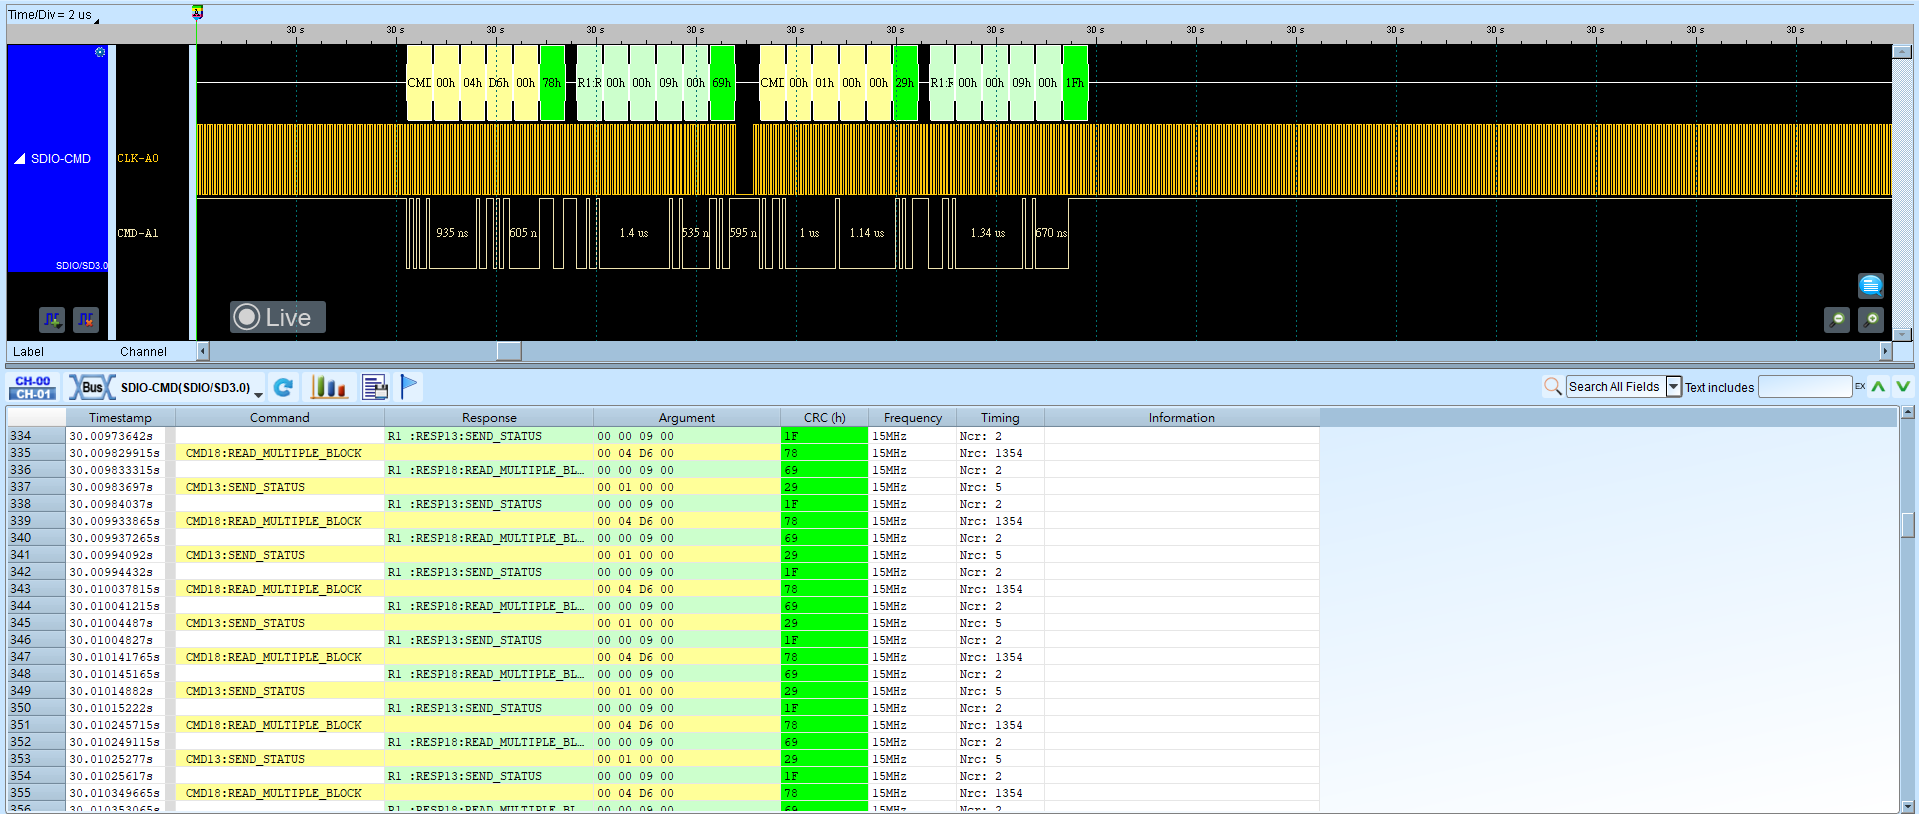
Task: Click the Frequency column header
Action: coord(912,418)
